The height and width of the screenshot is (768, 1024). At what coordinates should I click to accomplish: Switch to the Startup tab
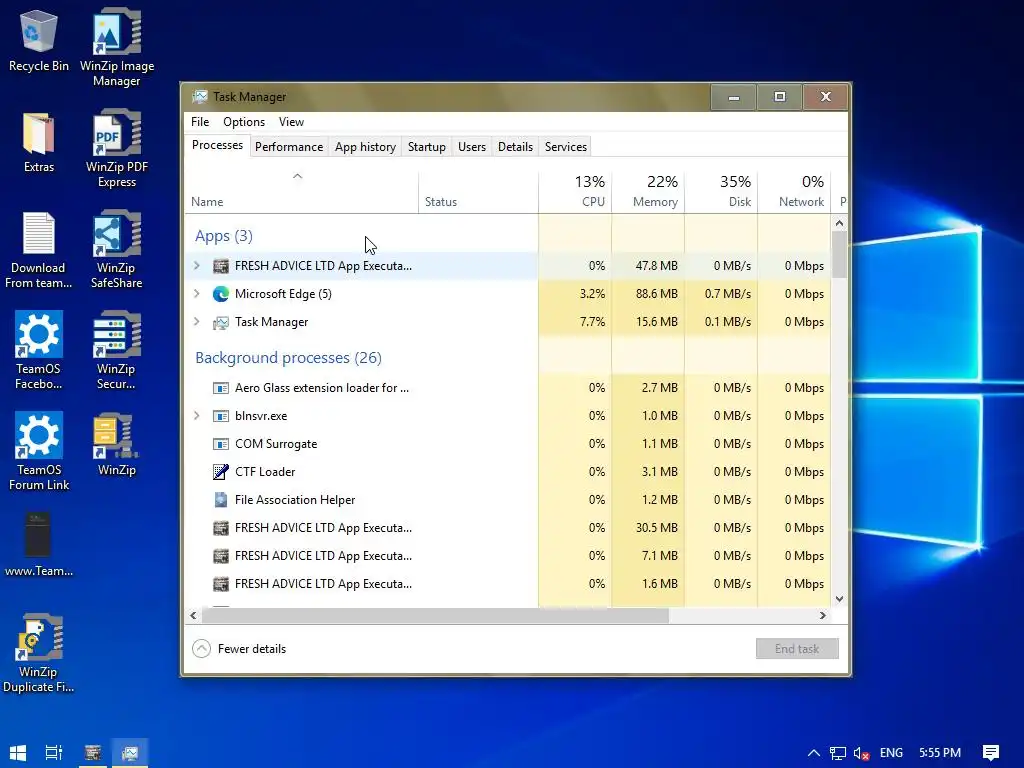click(426, 147)
